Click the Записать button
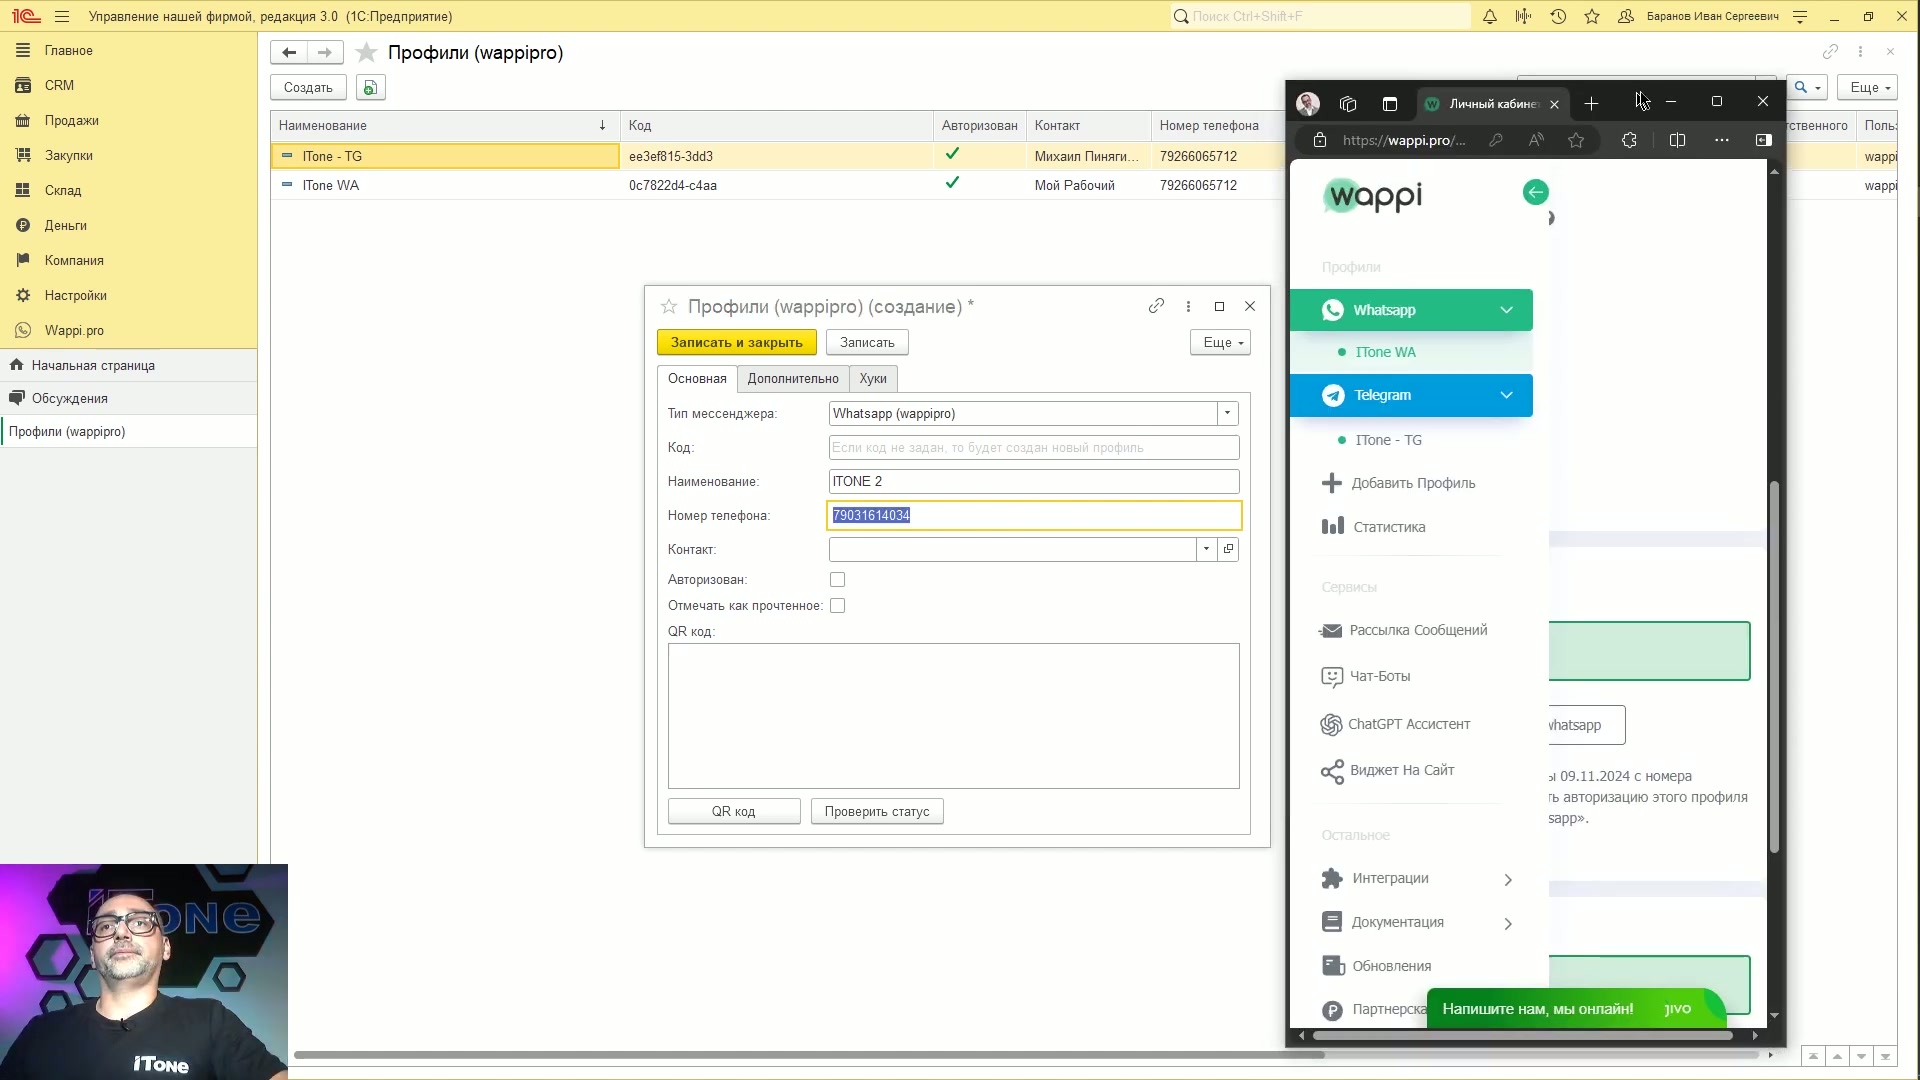 click(867, 342)
